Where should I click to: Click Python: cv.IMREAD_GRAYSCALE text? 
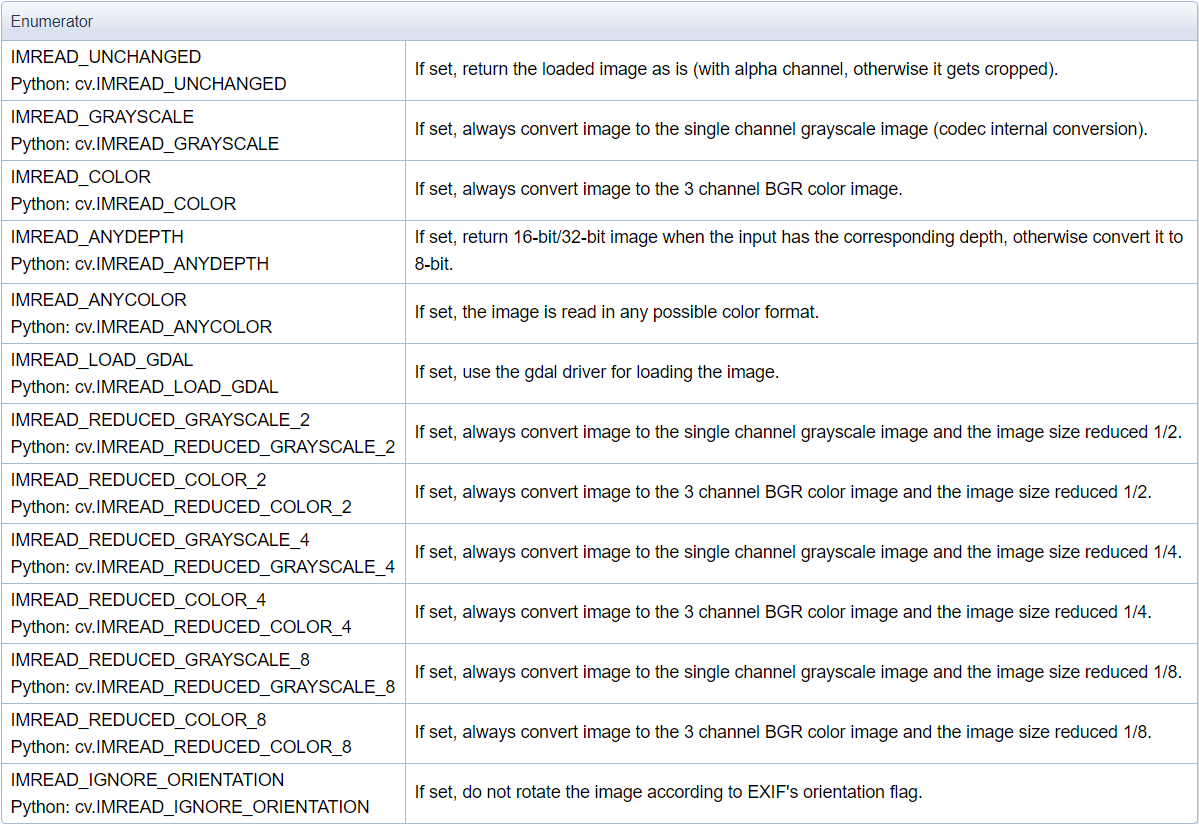click(145, 144)
